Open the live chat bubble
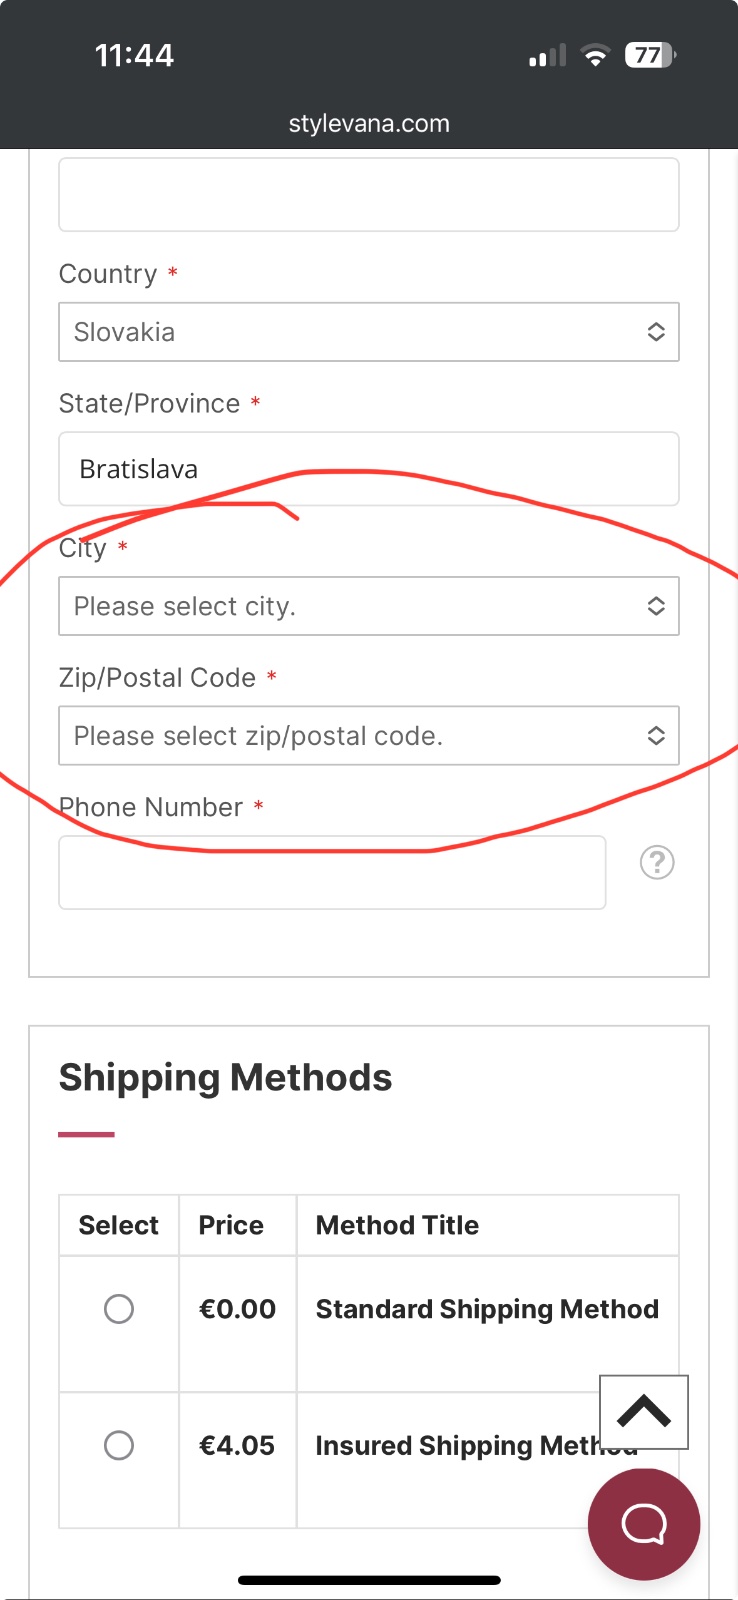 click(x=644, y=1524)
